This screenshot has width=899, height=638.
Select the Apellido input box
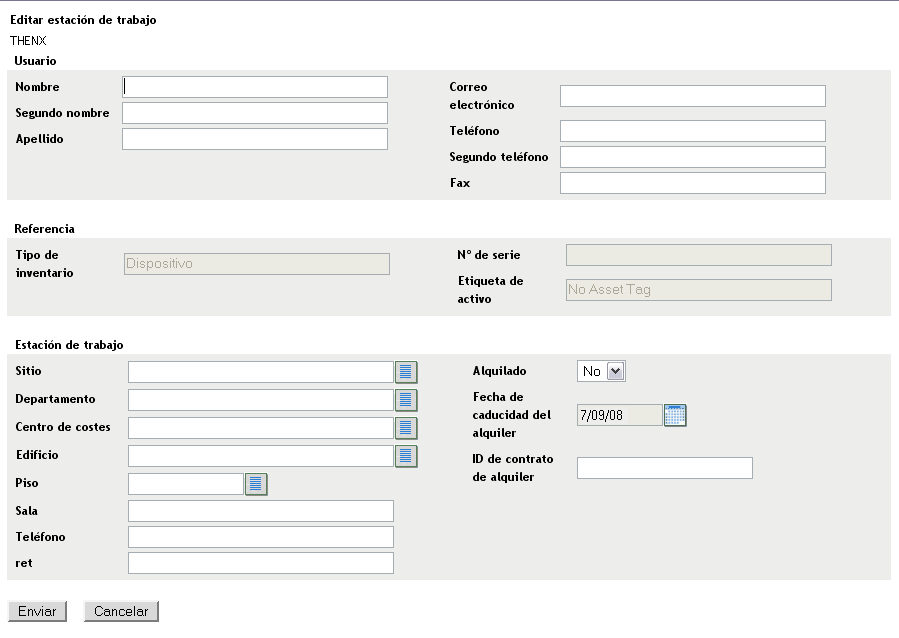tap(255, 139)
